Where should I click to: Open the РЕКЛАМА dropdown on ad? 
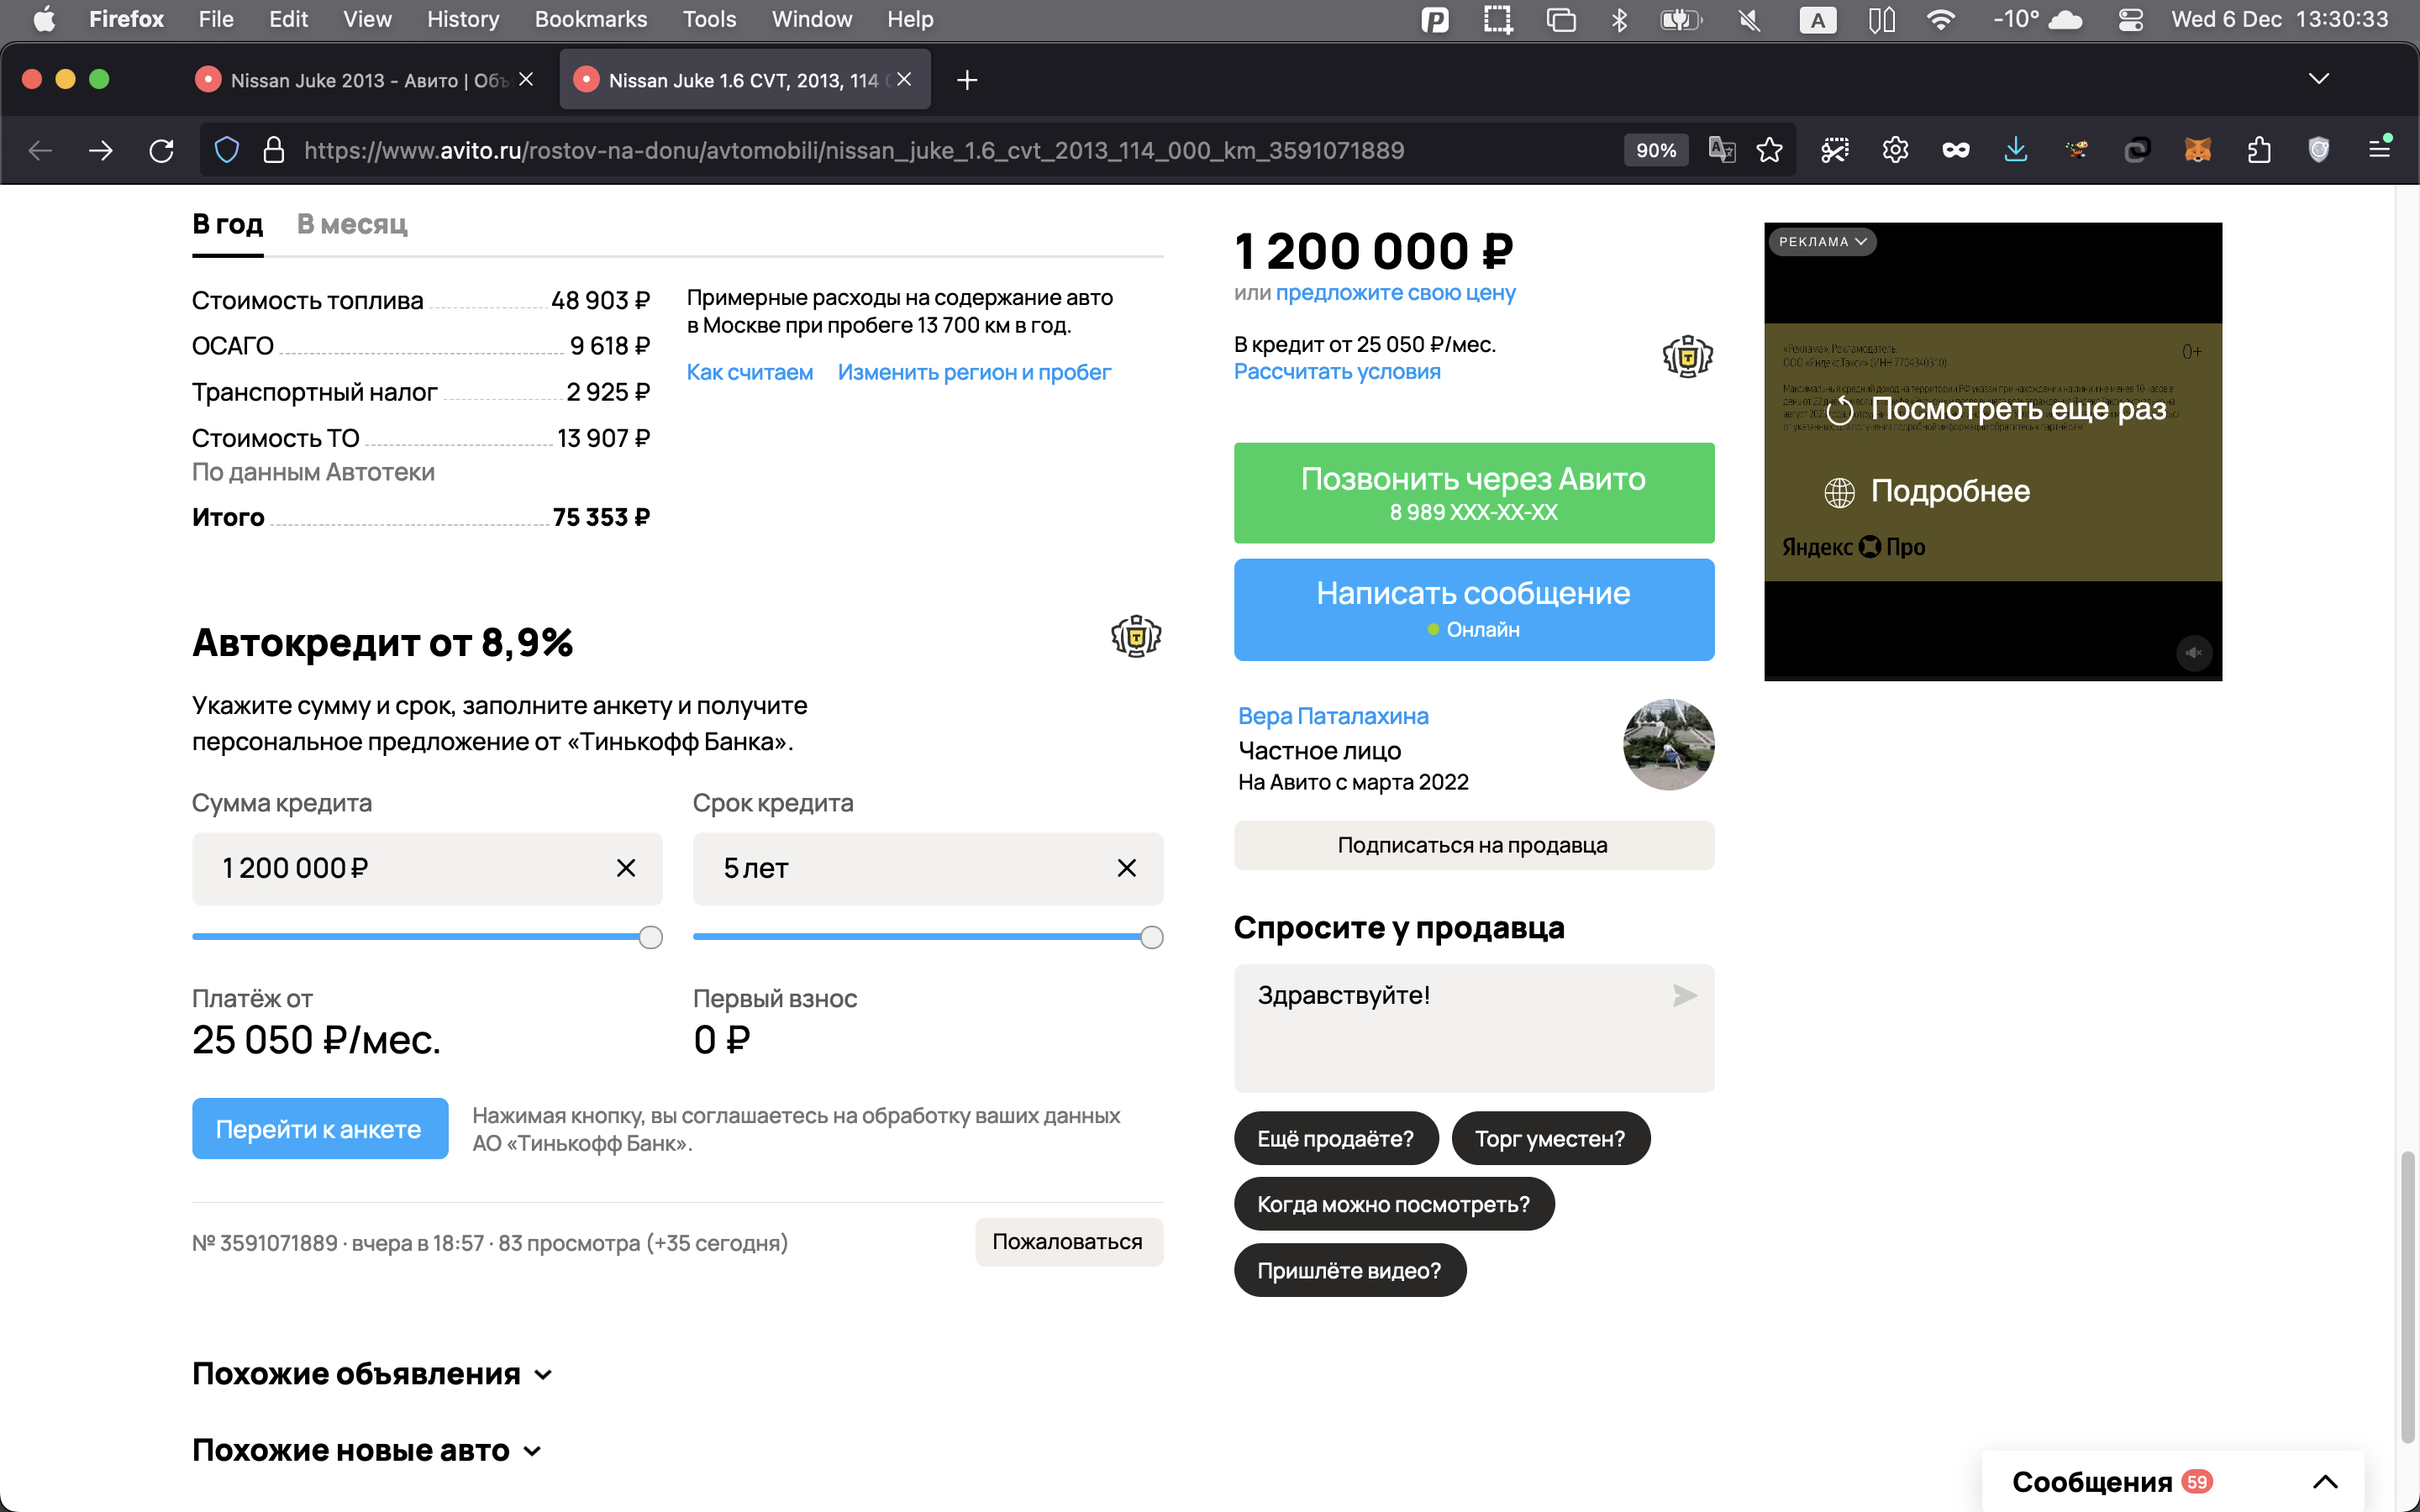[1822, 242]
